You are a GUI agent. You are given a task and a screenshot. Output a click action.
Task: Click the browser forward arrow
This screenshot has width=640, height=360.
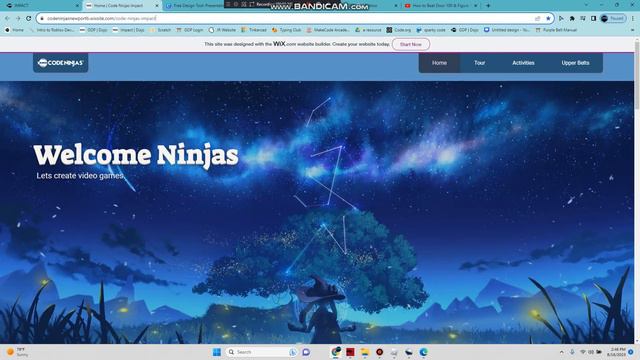18,18
